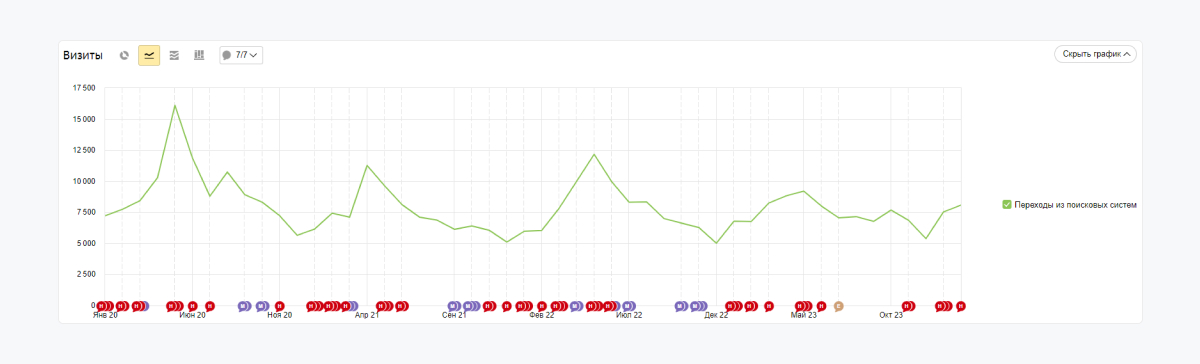Viewport: 1200px width, 364px height.
Task: Click the Июн 20 axis label
Action: (x=193, y=315)
